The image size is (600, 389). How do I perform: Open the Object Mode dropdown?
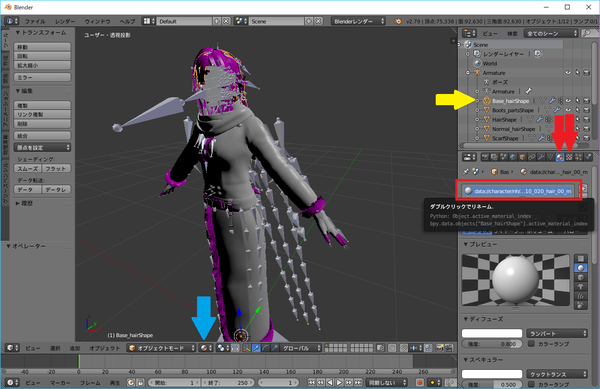pos(162,348)
